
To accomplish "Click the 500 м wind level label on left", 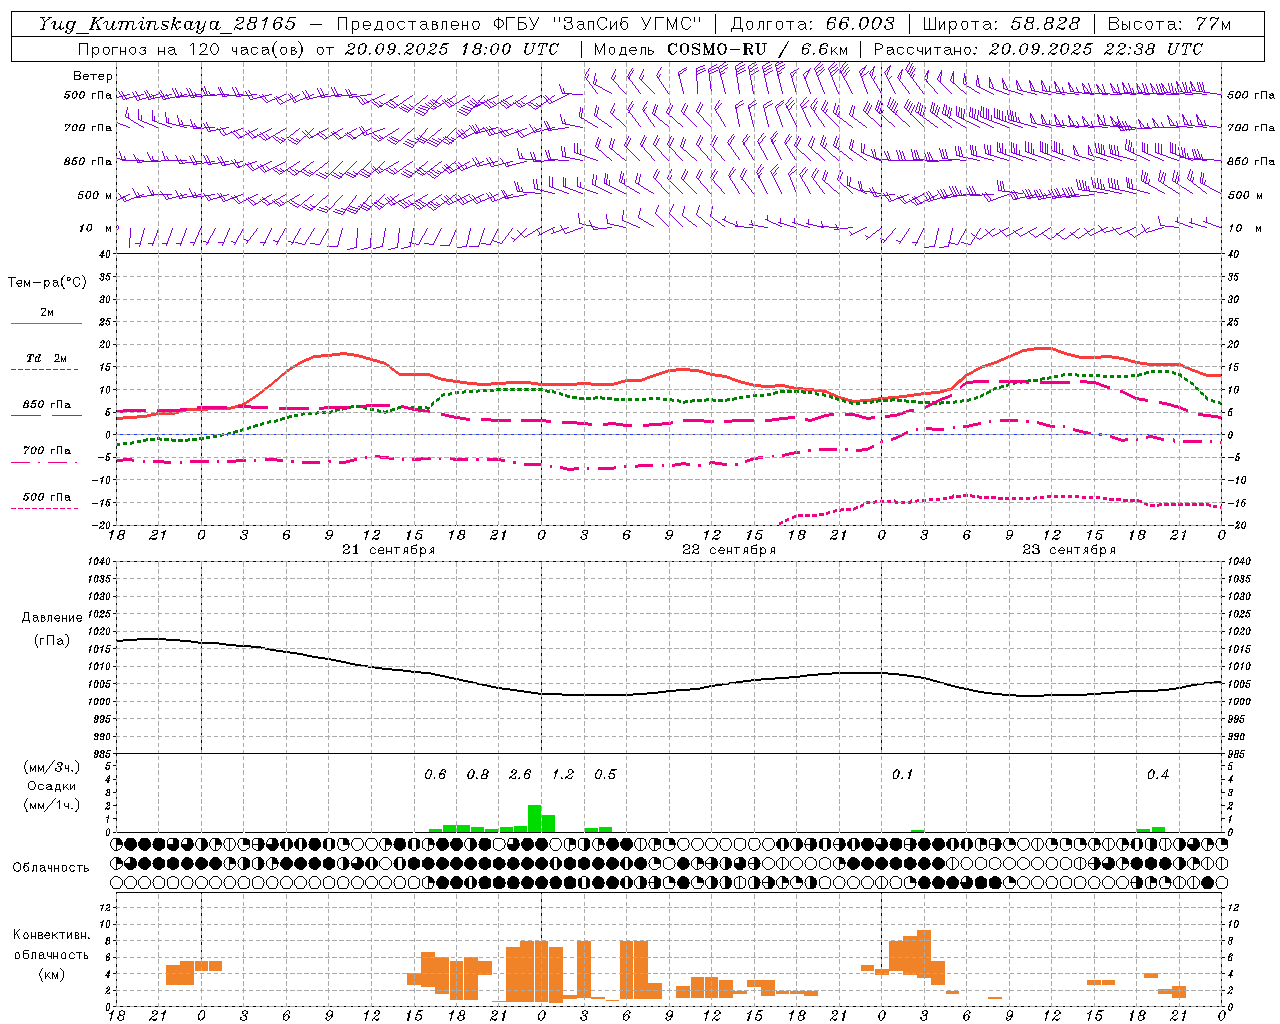I will (95, 195).
